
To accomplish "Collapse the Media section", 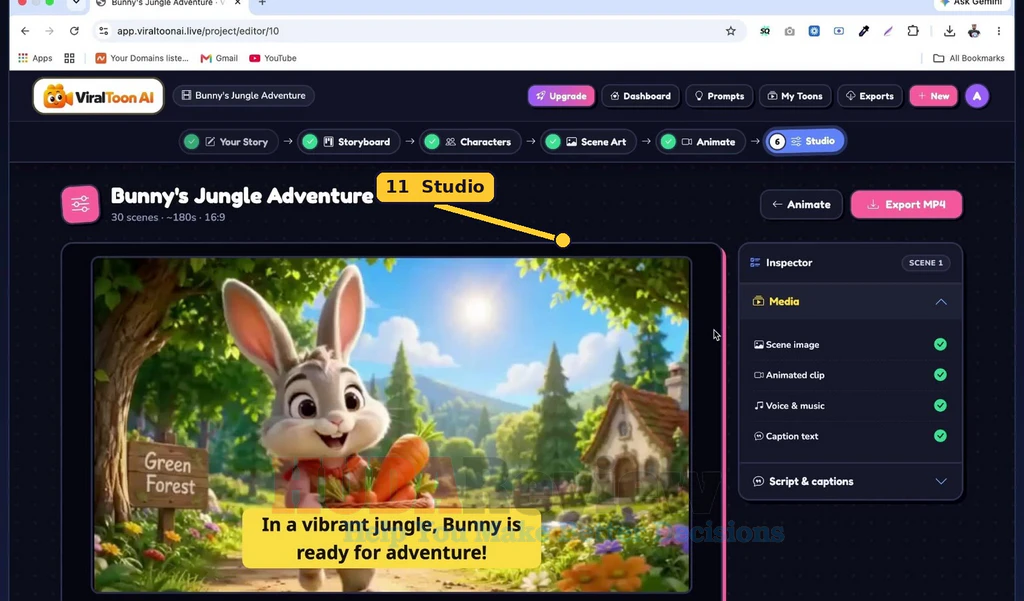I will (x=850, y=302).
